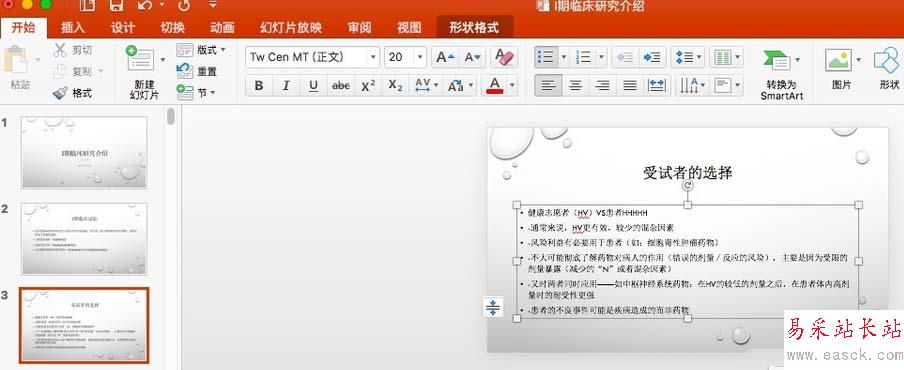Open the Aa change case menu

[x=461, y=86]
